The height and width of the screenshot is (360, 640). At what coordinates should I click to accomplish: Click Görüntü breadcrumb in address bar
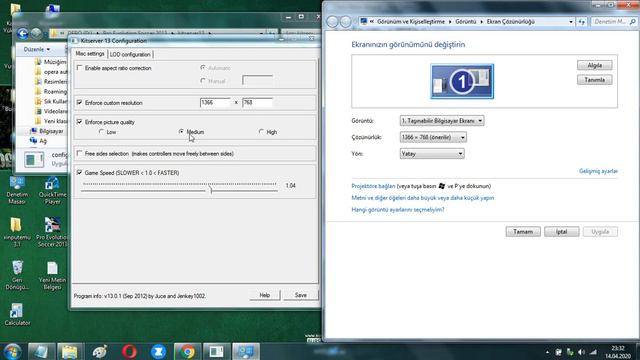point(466,22)
